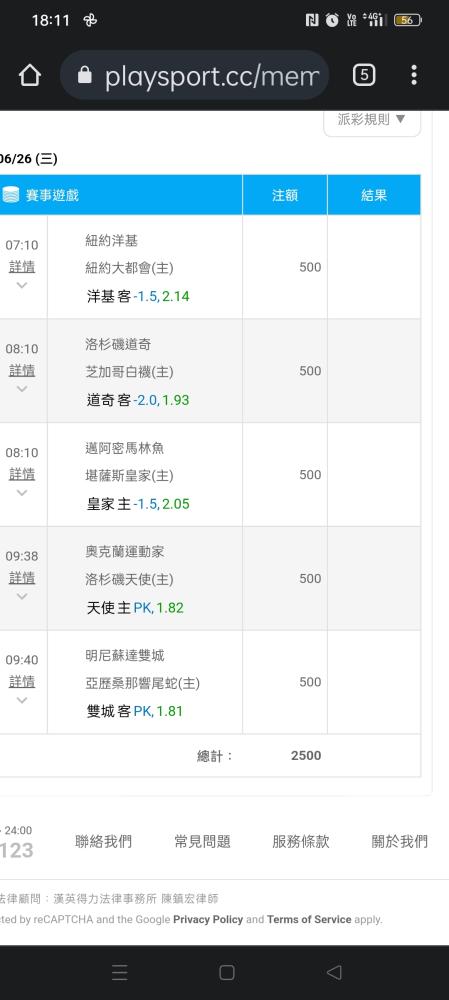Open the 派彩規則 dropdown
The image size is (449, 1000).
[x=372, y=121]
